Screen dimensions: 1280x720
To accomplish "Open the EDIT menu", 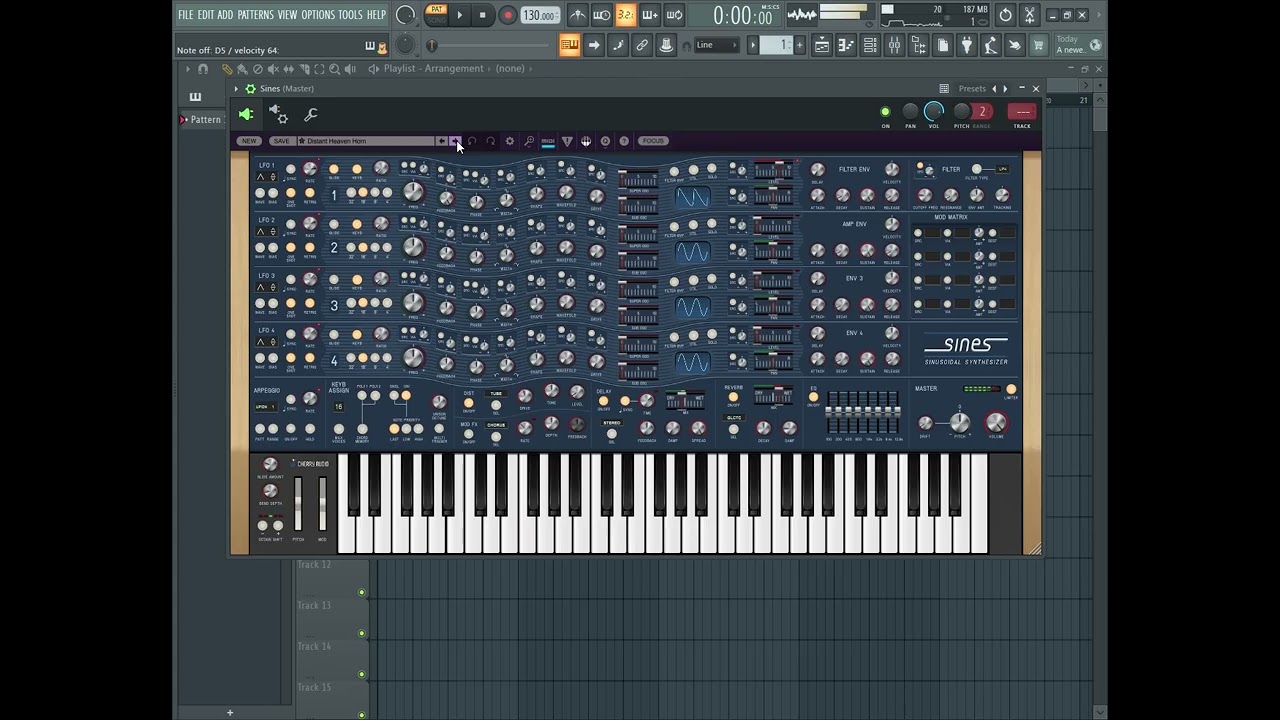I will 205,15.
